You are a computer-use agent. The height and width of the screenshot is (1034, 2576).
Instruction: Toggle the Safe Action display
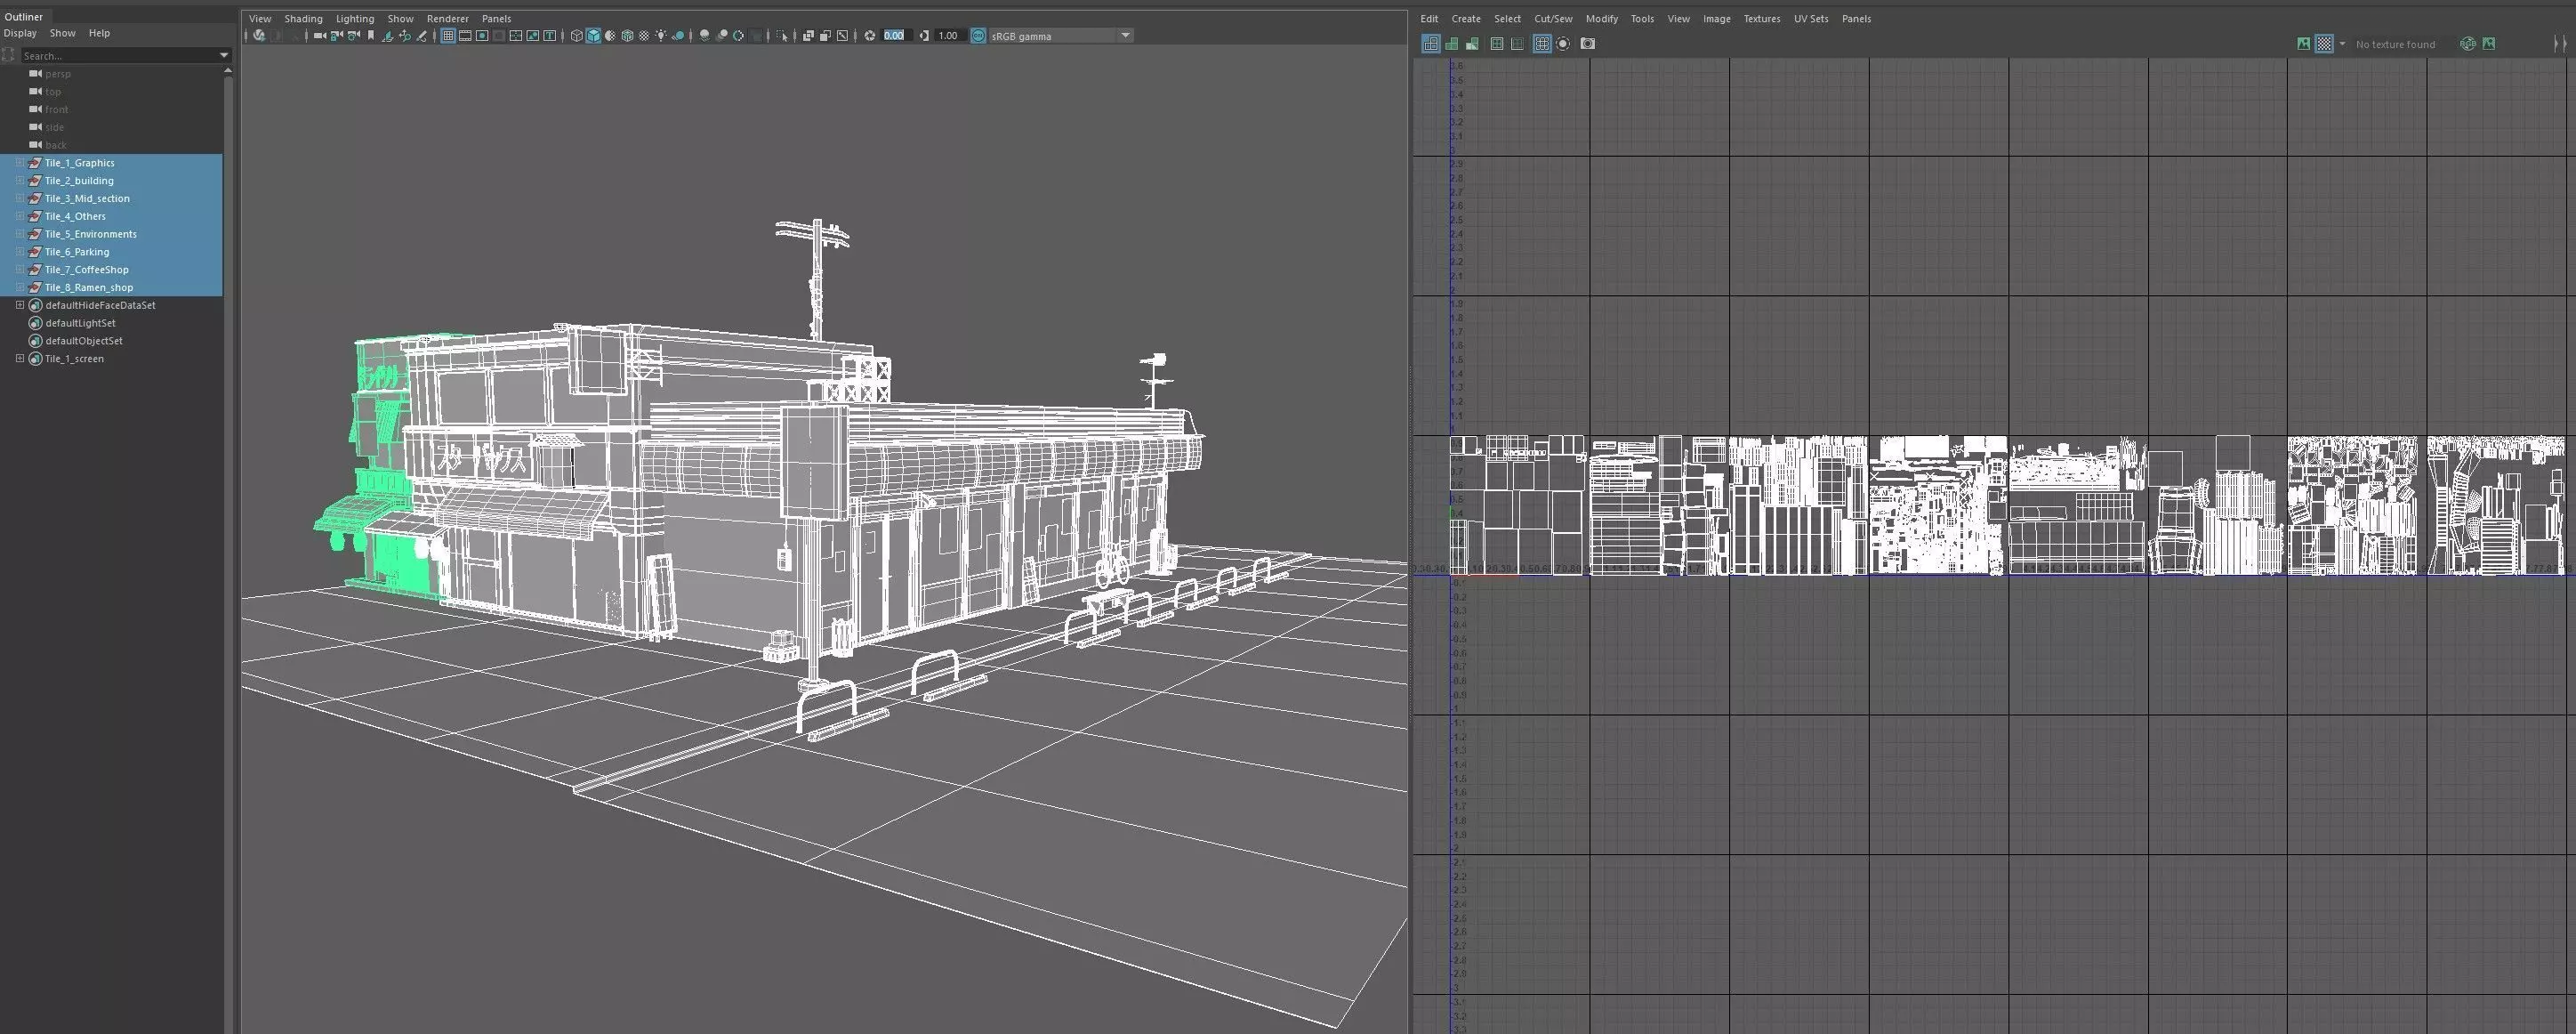pos(533,35)
